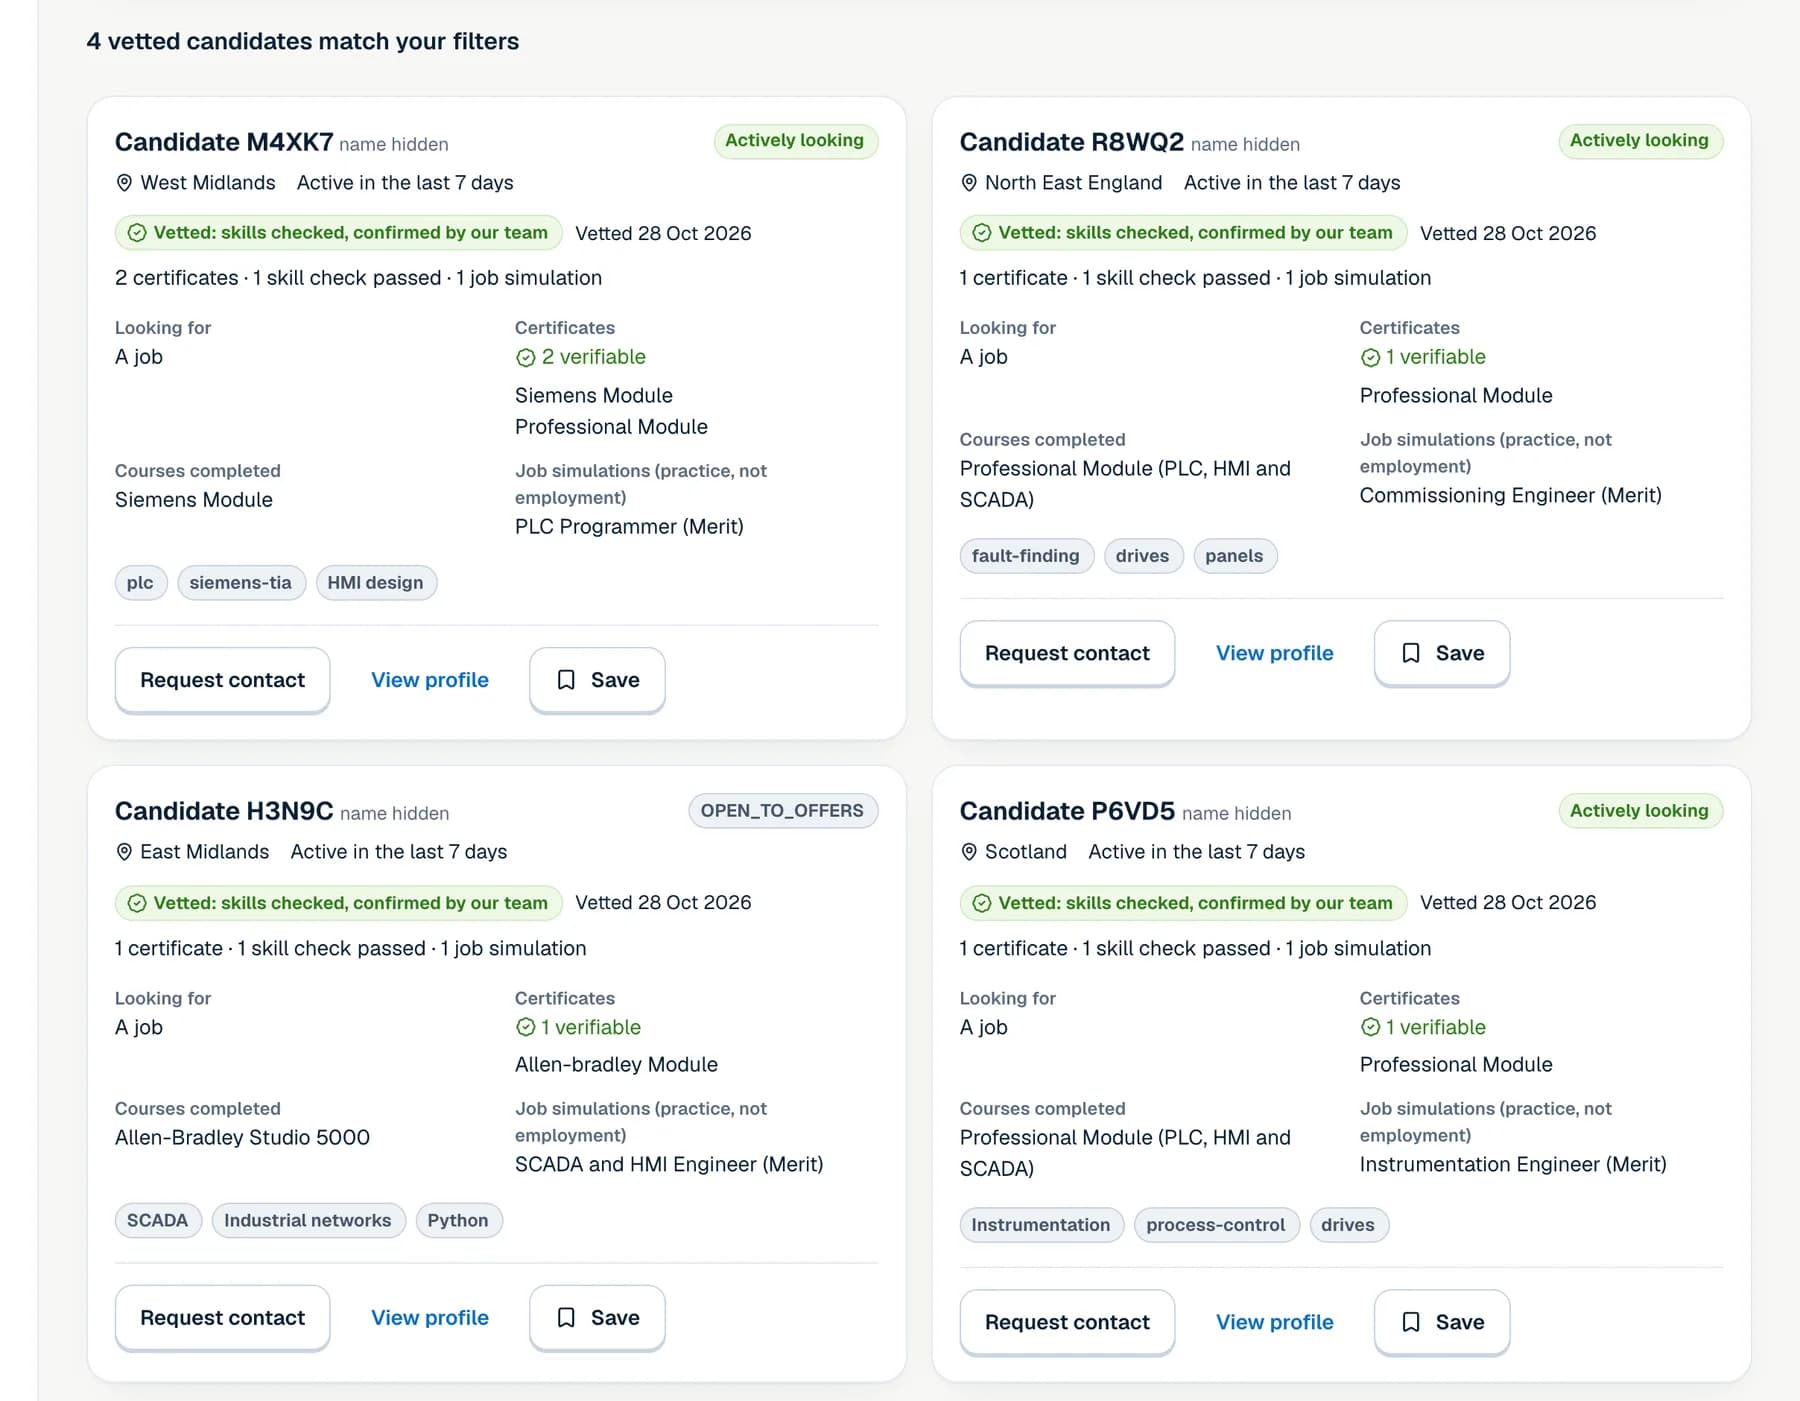Click bookmark icon on Candidate H3N9C card
Viewport: 1800px width, 1401px height.
point(566,1318)
